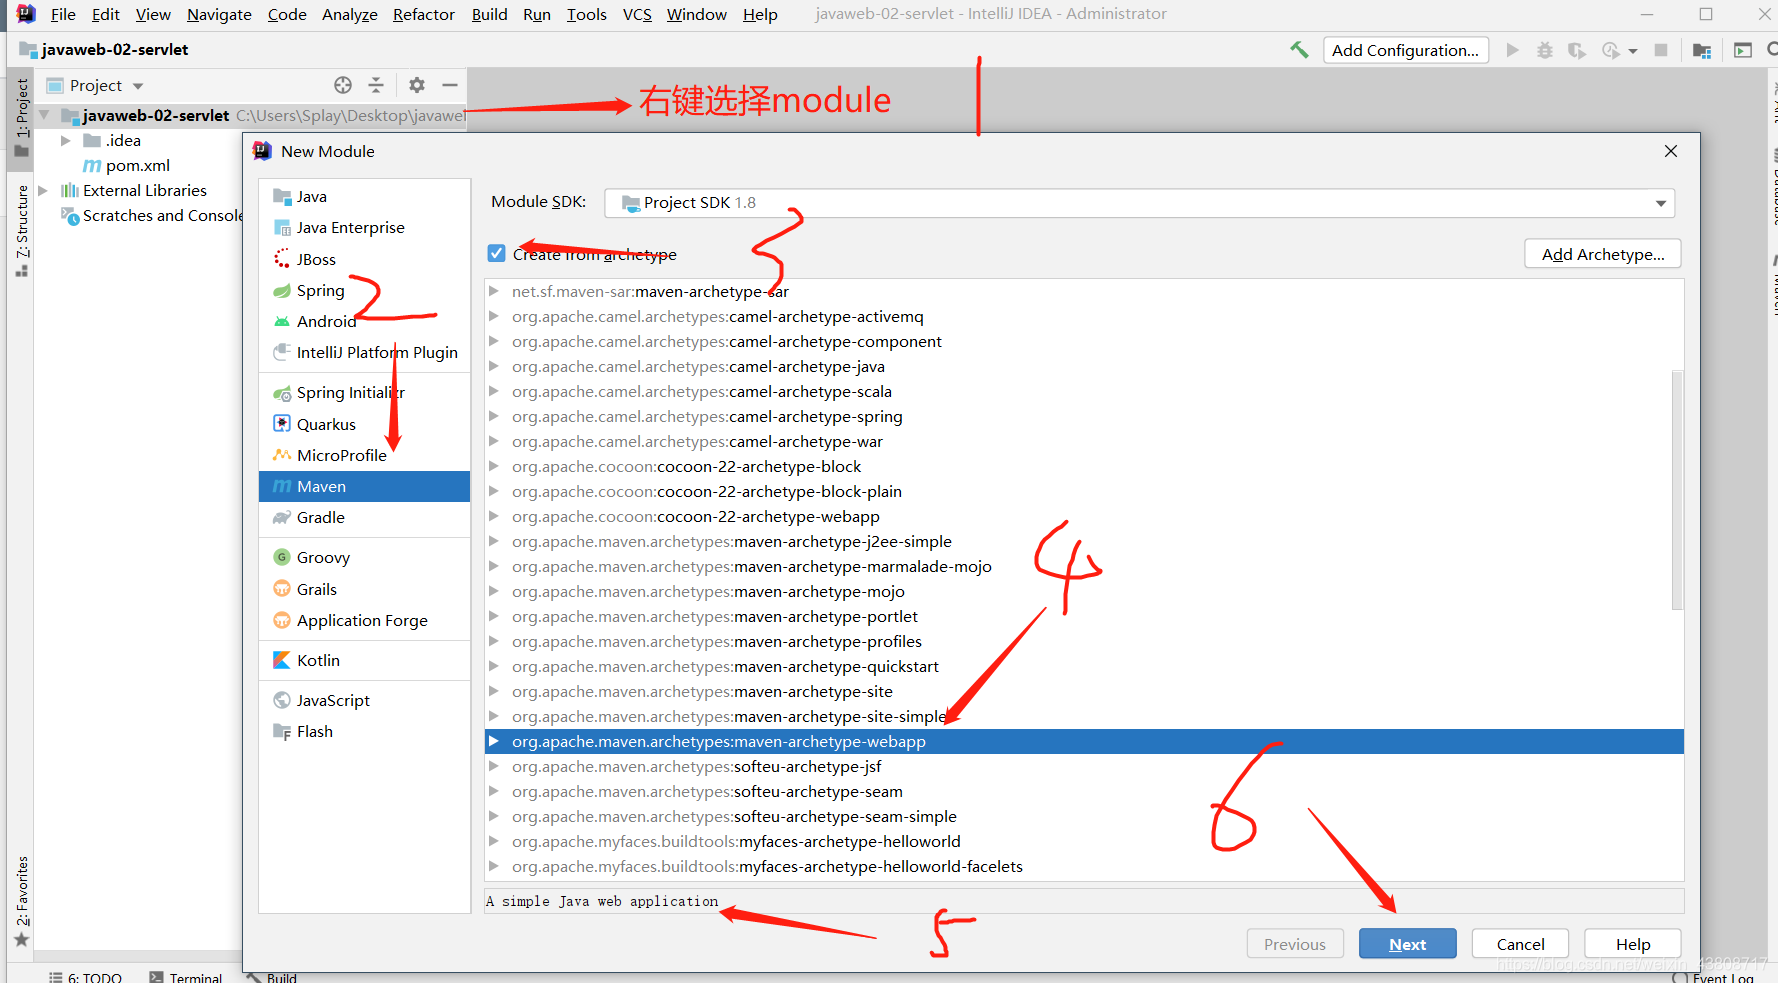The image size is (1778, 983).
Task: Open the run configuration dropdown arrow
Action: point(1633,51)
